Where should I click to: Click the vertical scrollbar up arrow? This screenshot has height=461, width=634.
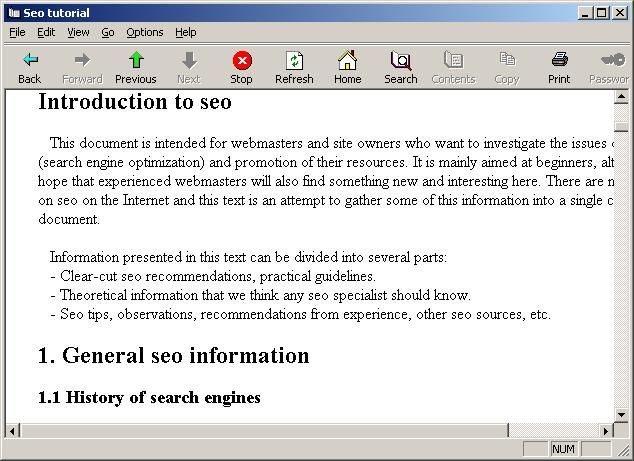[x=621, y=98]
